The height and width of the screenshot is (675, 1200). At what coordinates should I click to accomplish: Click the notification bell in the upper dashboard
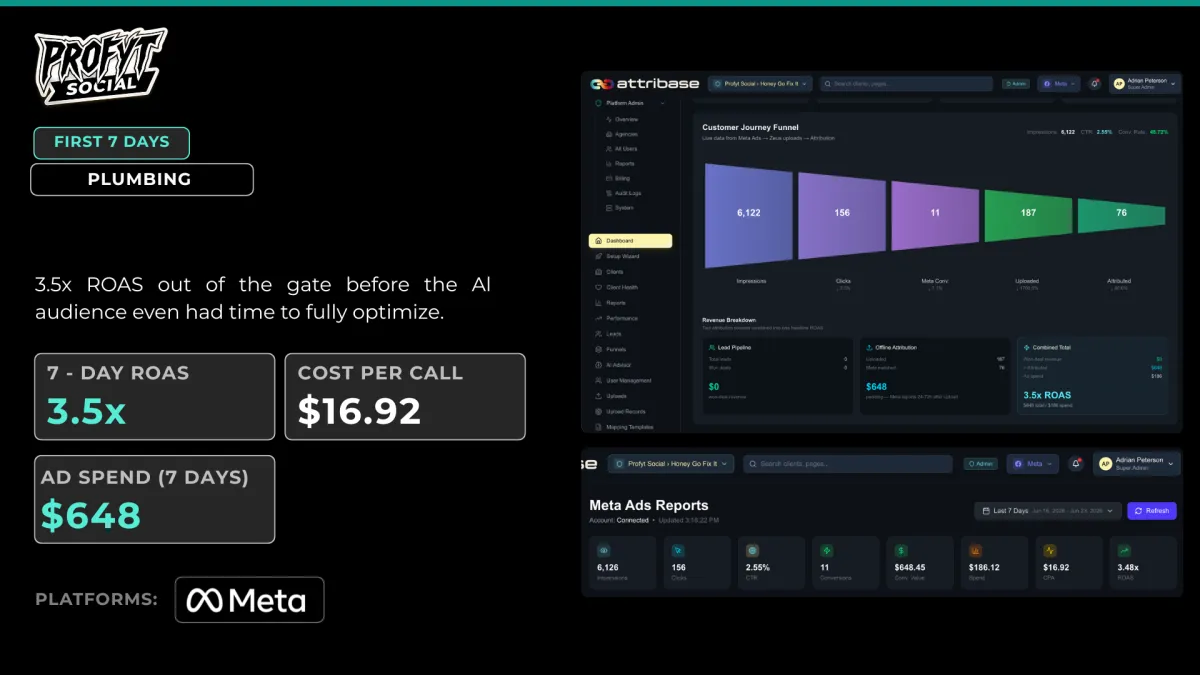tap(1095, 84)
